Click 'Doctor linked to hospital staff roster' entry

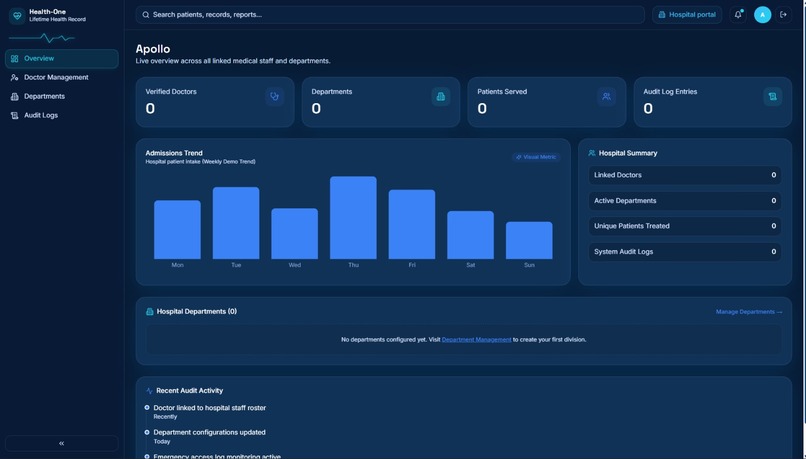point(210,408)
